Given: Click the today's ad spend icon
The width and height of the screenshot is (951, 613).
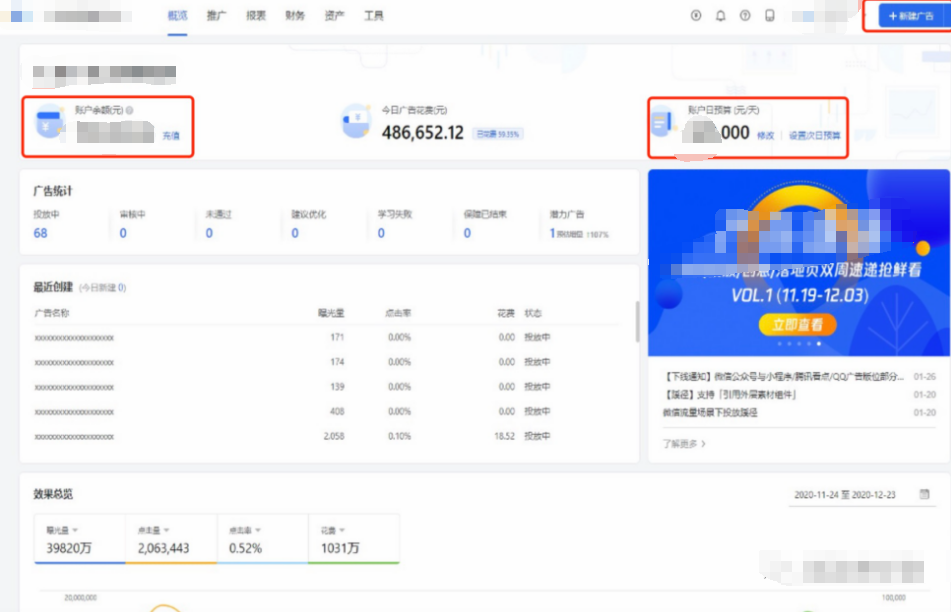Looking at the screenshot, I should [x=356, y=122].
